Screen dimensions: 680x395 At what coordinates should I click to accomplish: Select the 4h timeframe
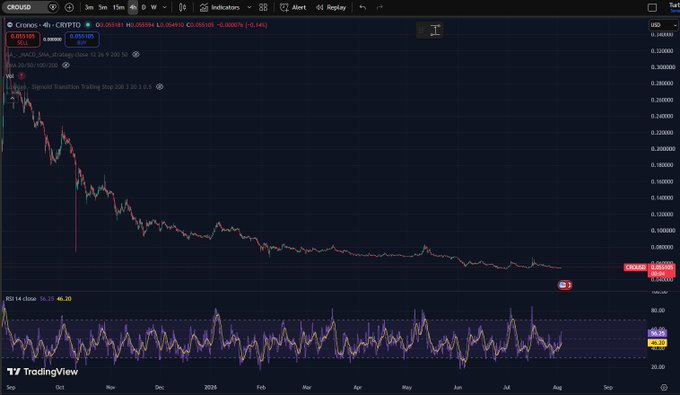133,7
